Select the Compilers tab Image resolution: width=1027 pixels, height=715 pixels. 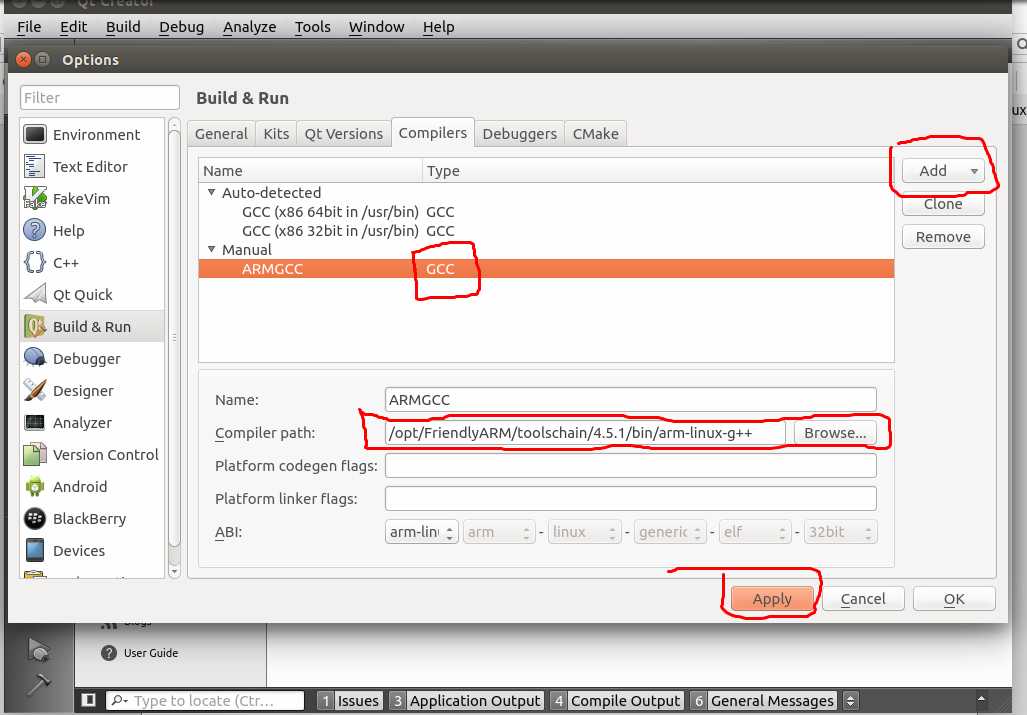click(x=432, y=132)
